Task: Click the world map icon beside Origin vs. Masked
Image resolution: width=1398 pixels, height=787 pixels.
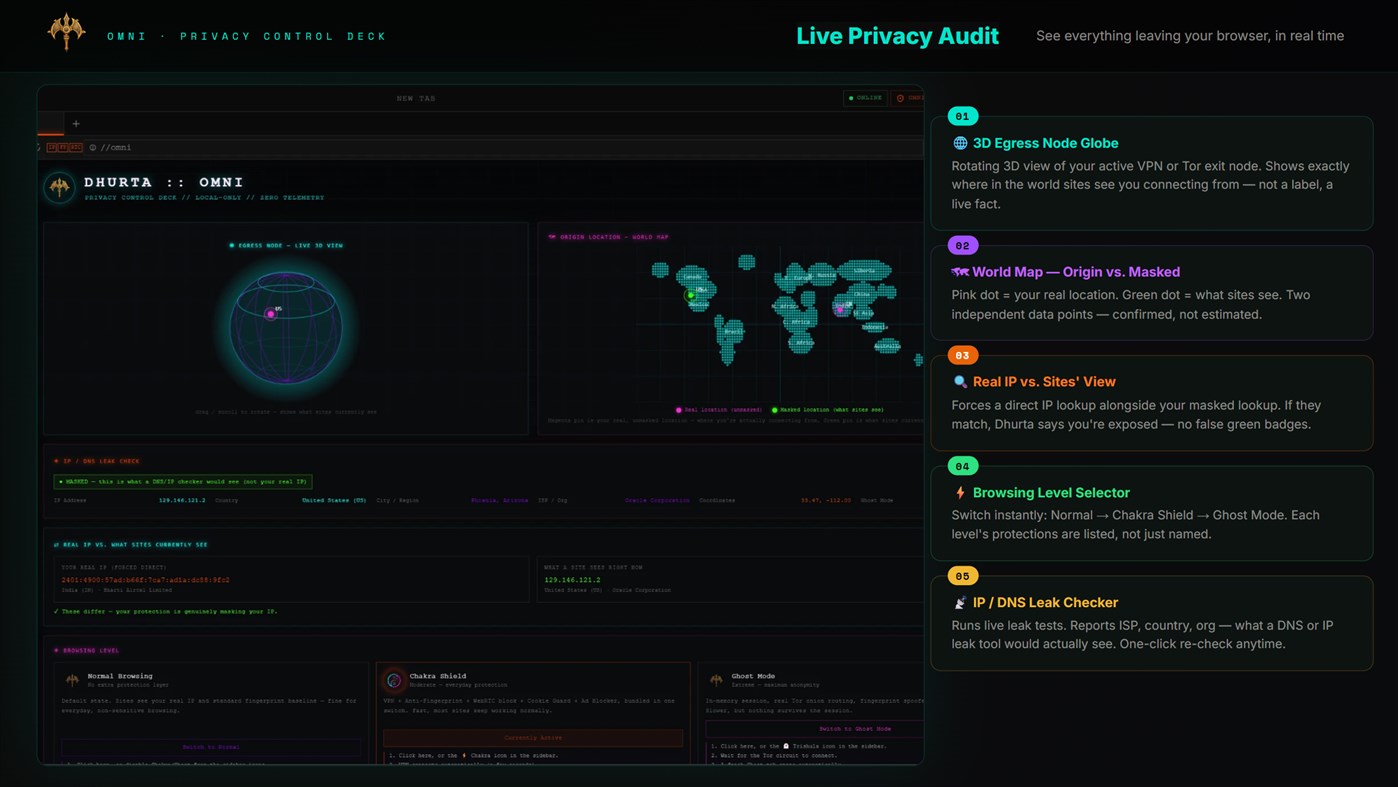Action: (960, 272)
